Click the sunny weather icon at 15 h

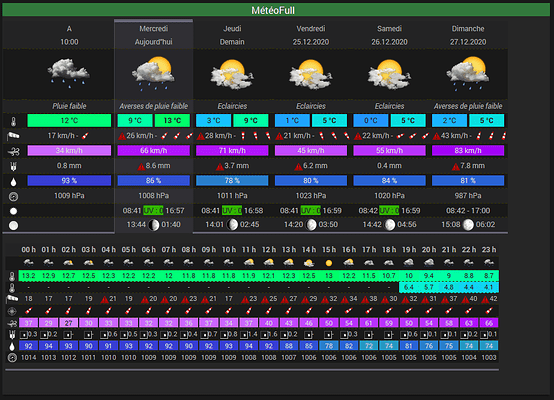329,263
